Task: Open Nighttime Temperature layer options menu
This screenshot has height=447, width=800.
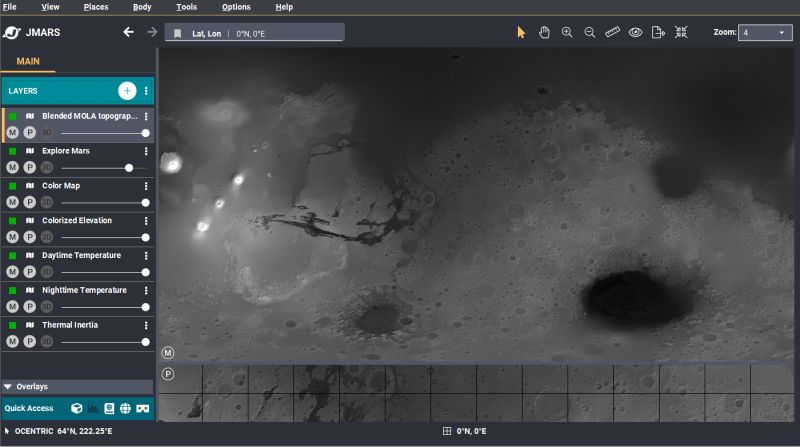Action: [x=146, y=290]
